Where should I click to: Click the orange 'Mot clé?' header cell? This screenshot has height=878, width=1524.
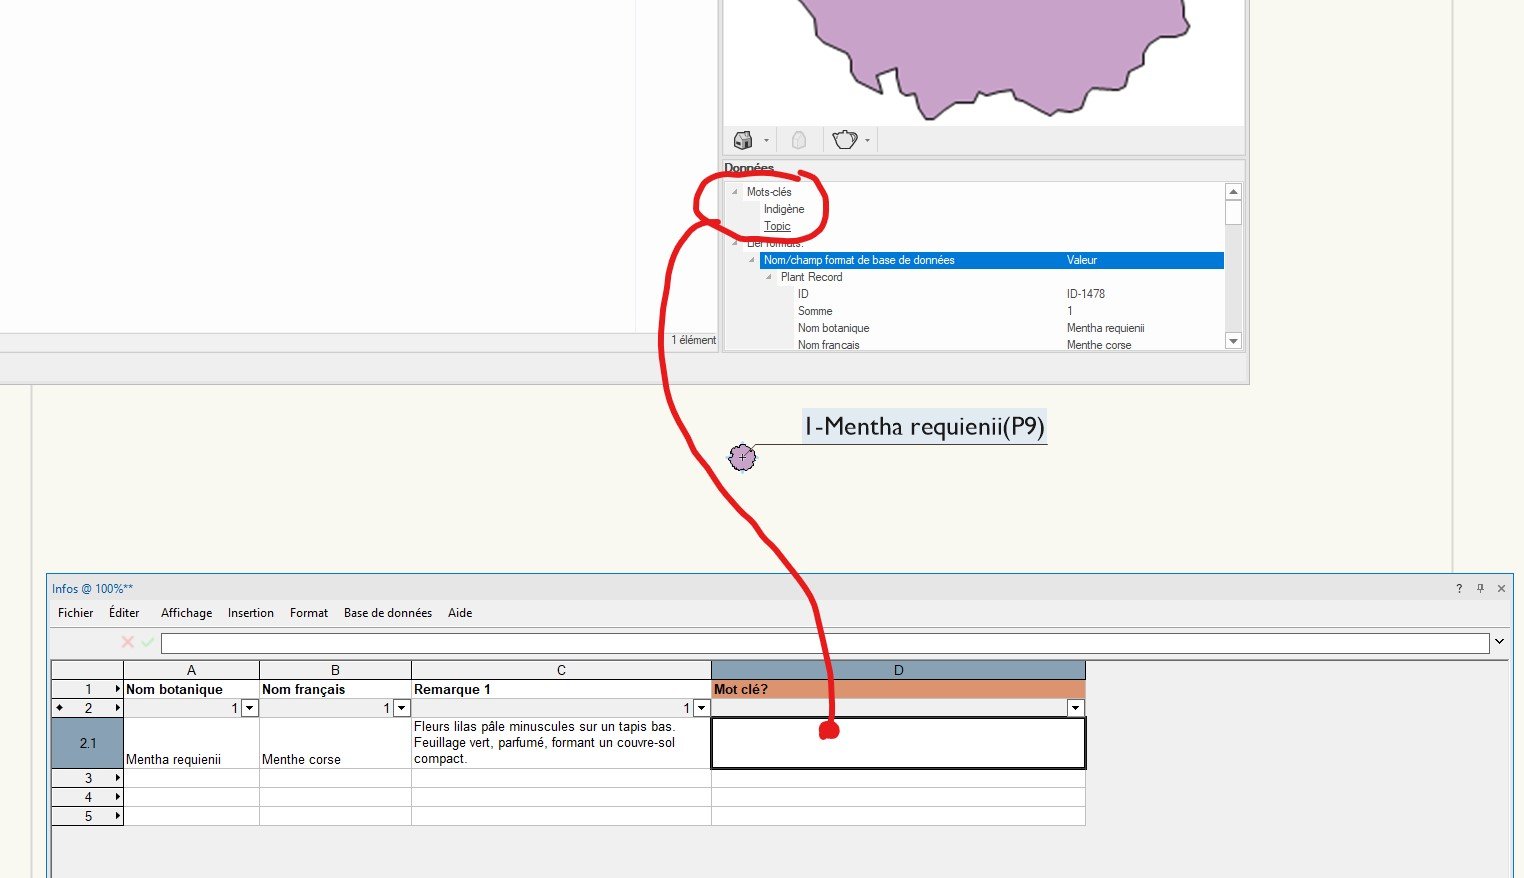click(897, 689)
